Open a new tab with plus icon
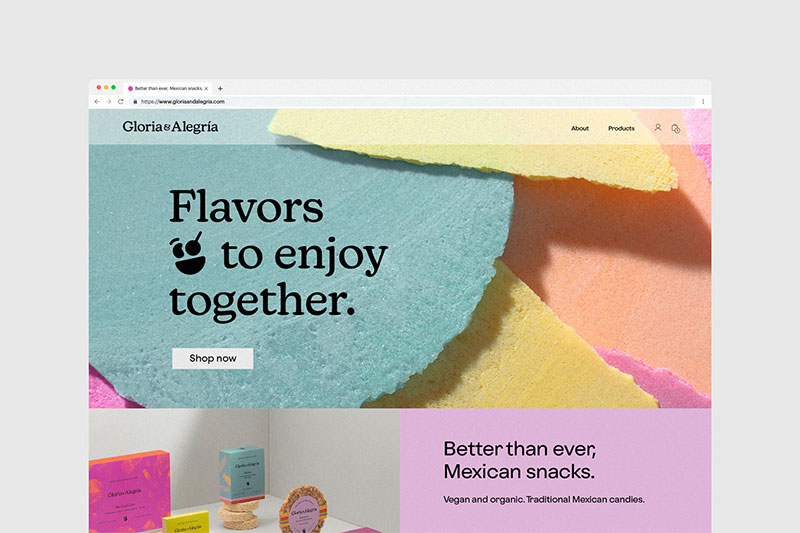Viewport: 800px width, 533px height. pos(220,88)
